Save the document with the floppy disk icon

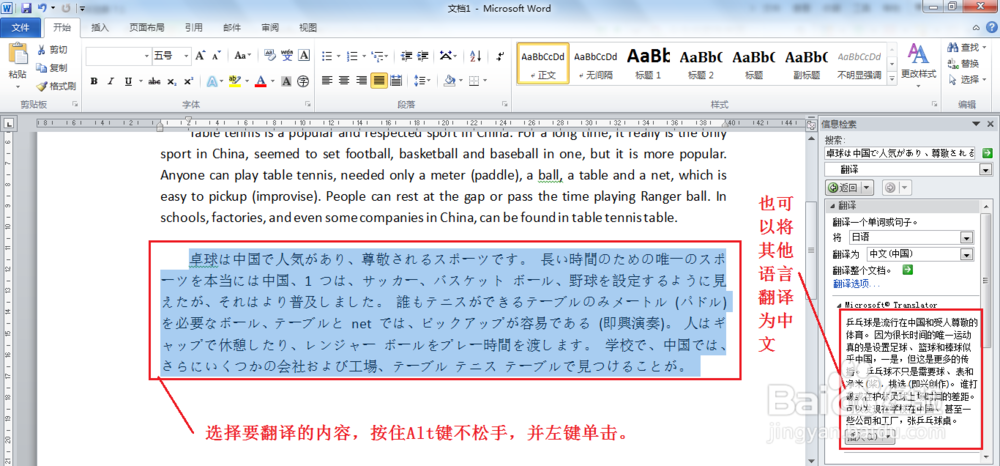coord(26,9)
